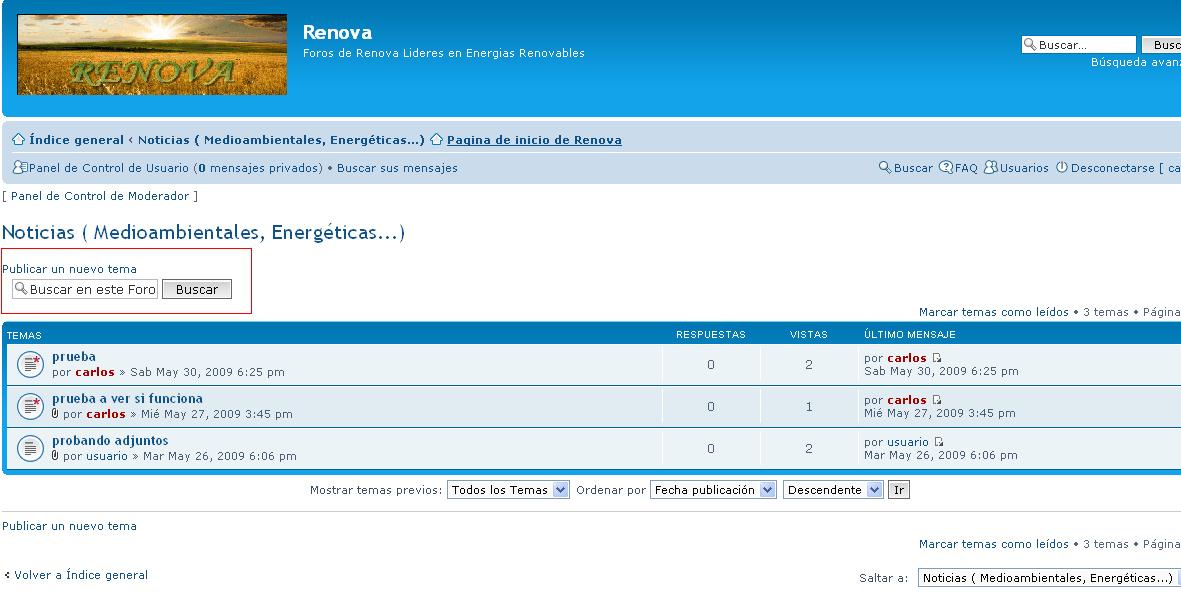This screenshot has height=593, width=1181.
Task: Open 'Pagina de inicio de Renova' link
Action: pyautogui.click(x=534, y=140)
